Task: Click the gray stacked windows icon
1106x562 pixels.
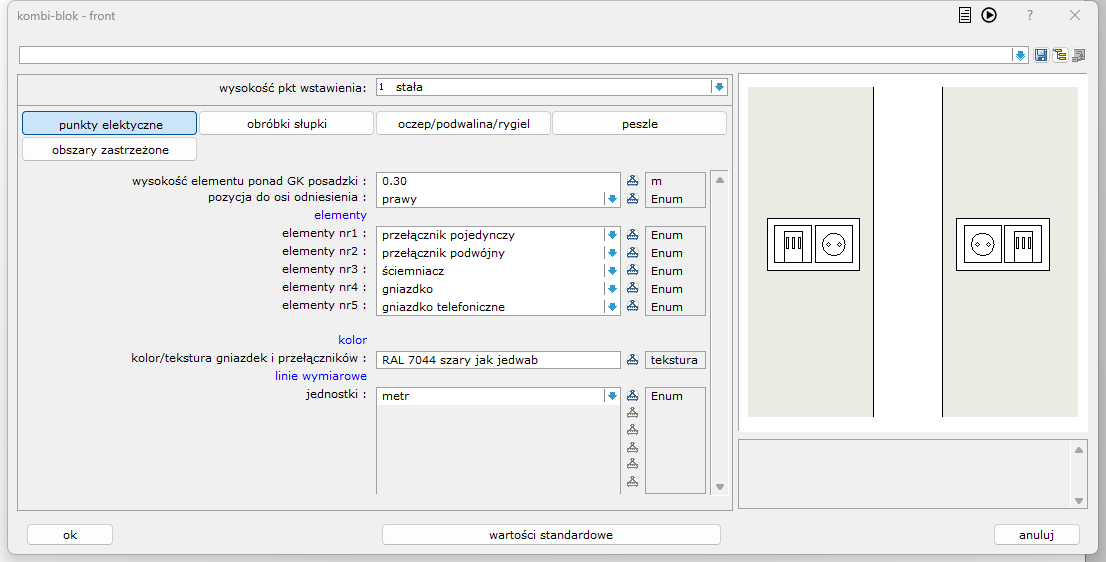Action: 1078,55
